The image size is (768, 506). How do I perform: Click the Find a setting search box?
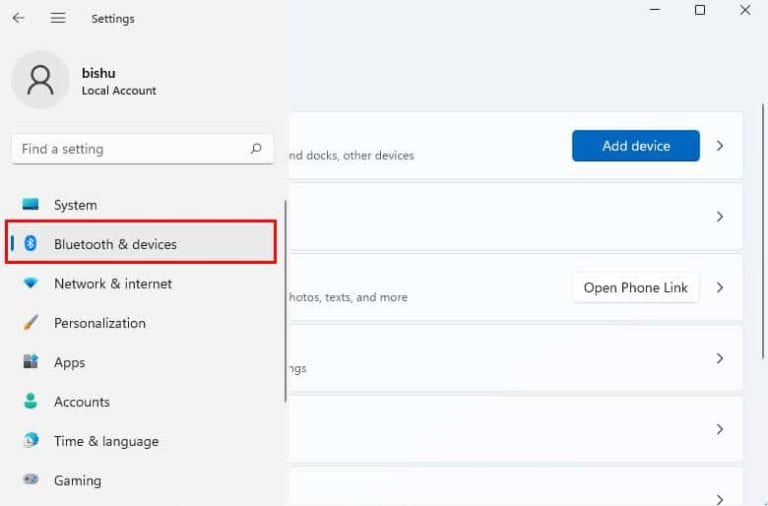[x=130, y=149]
